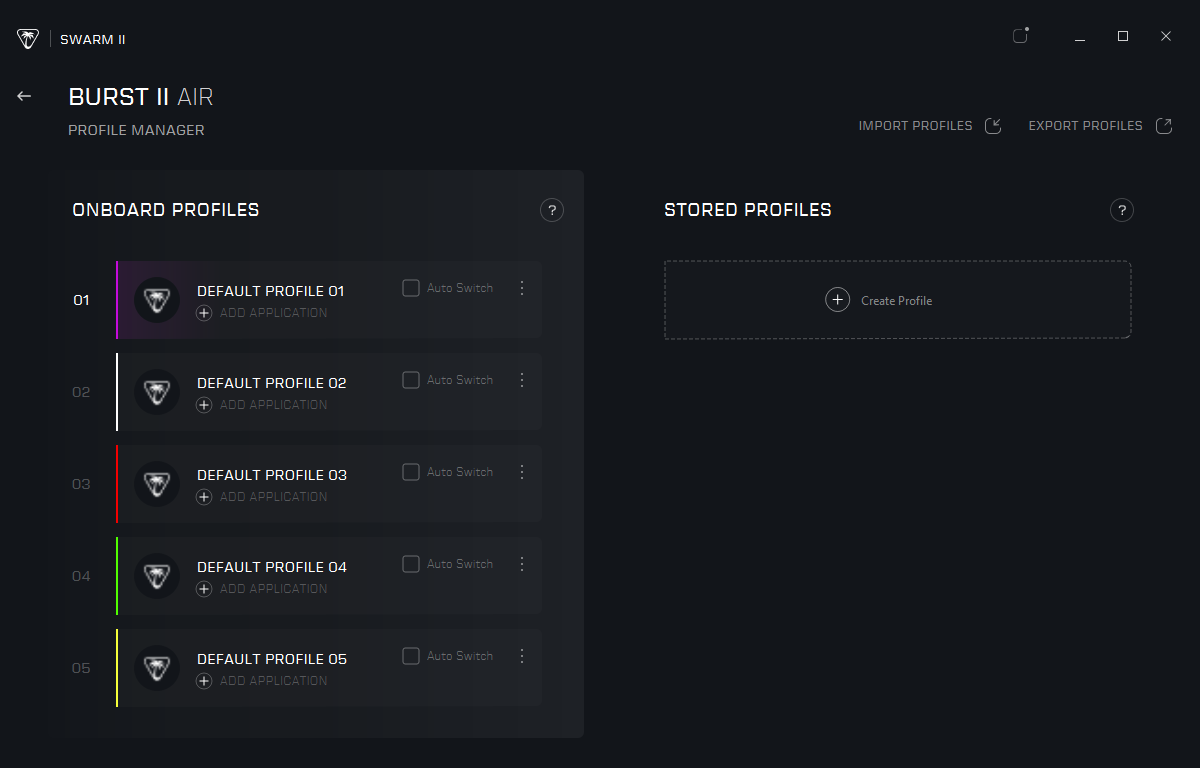Viewport: 1200px width, 768px height.
Task: Click Default Profile 05 avatar icon
Action: [157, 668]
